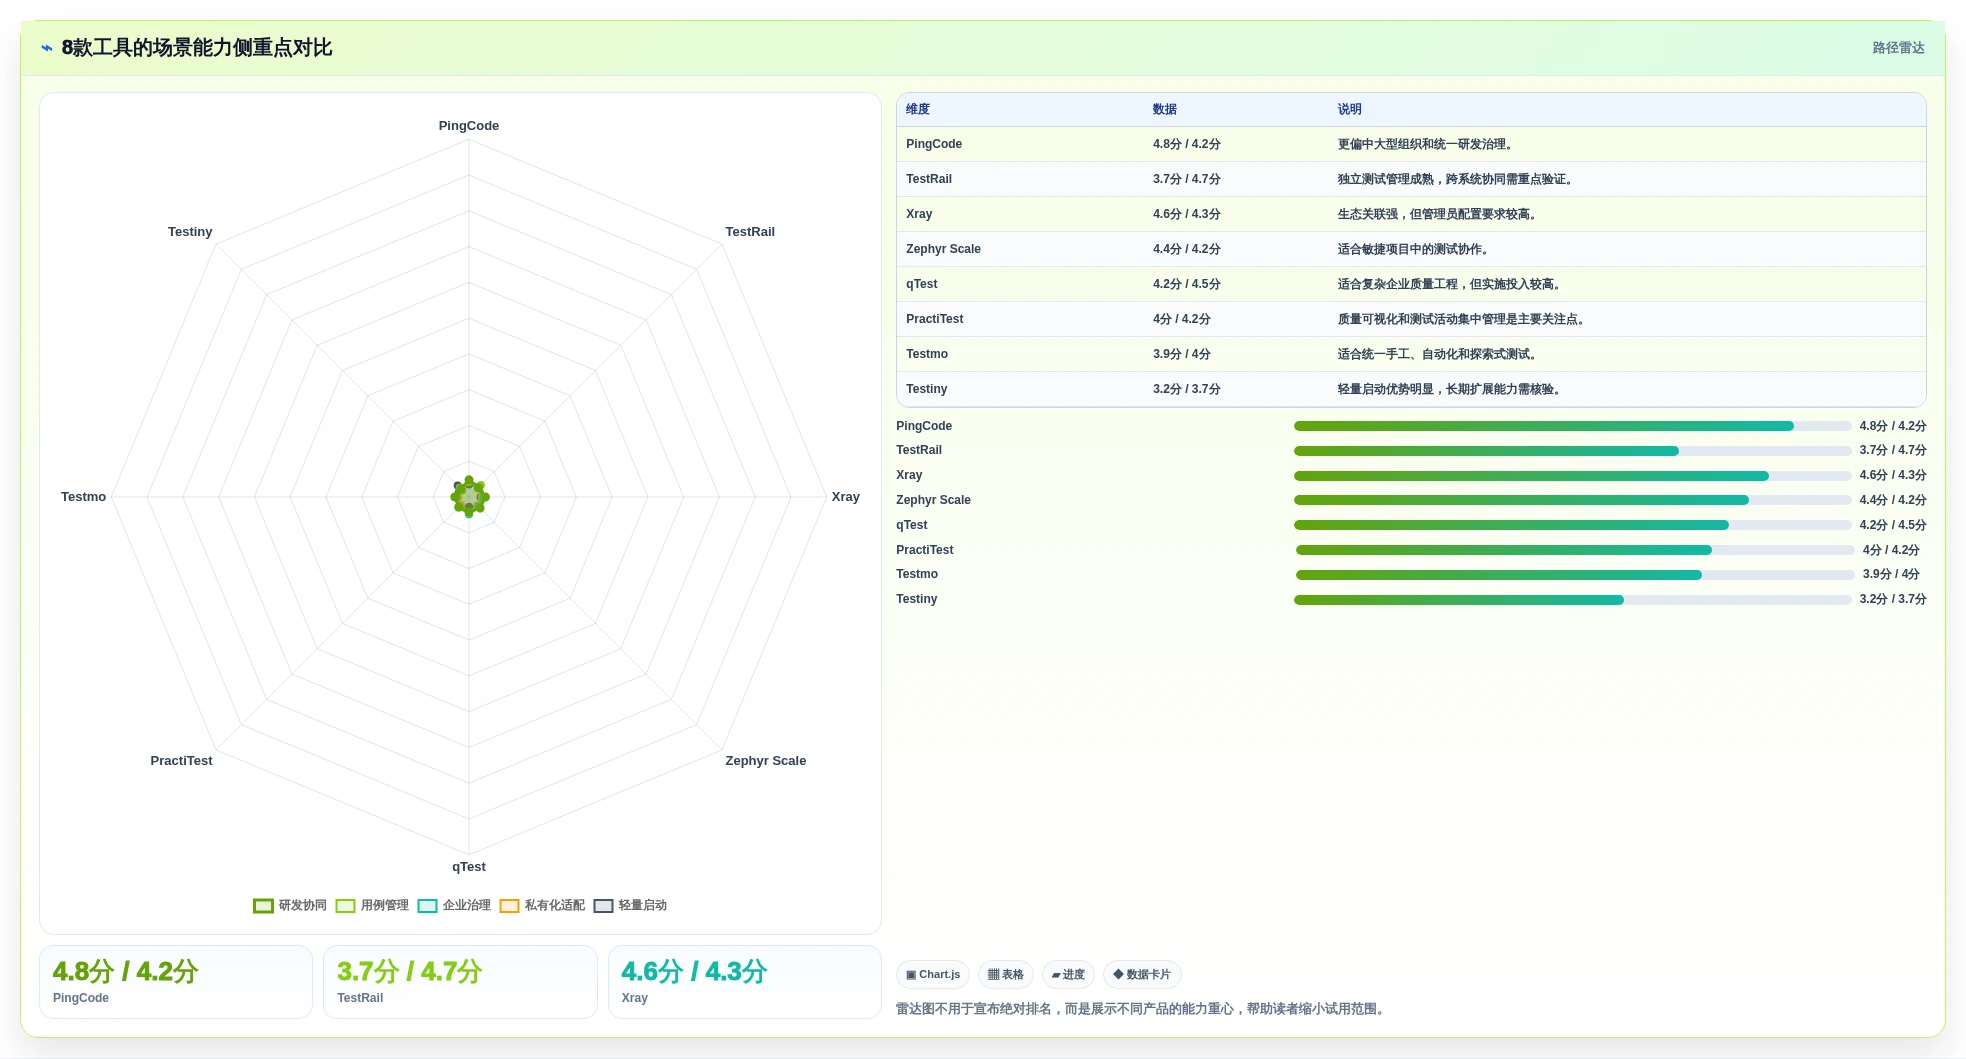Click the Testmo axis label on the radar chart

pos(83,497)
